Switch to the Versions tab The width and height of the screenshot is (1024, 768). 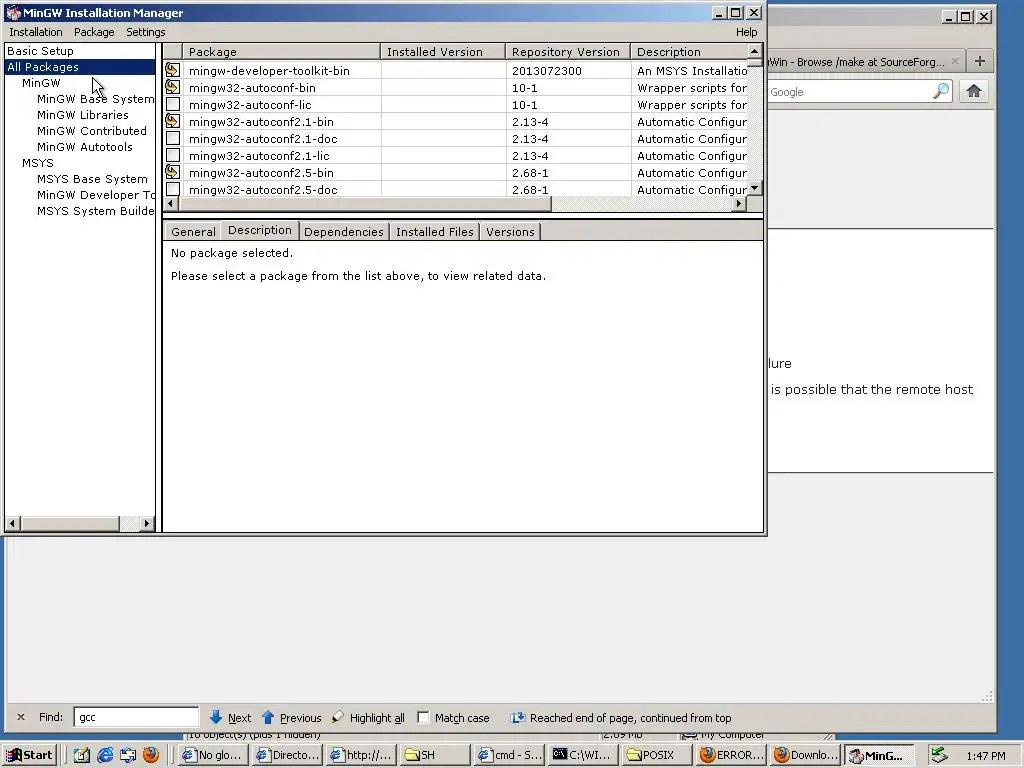pos(510,232)
